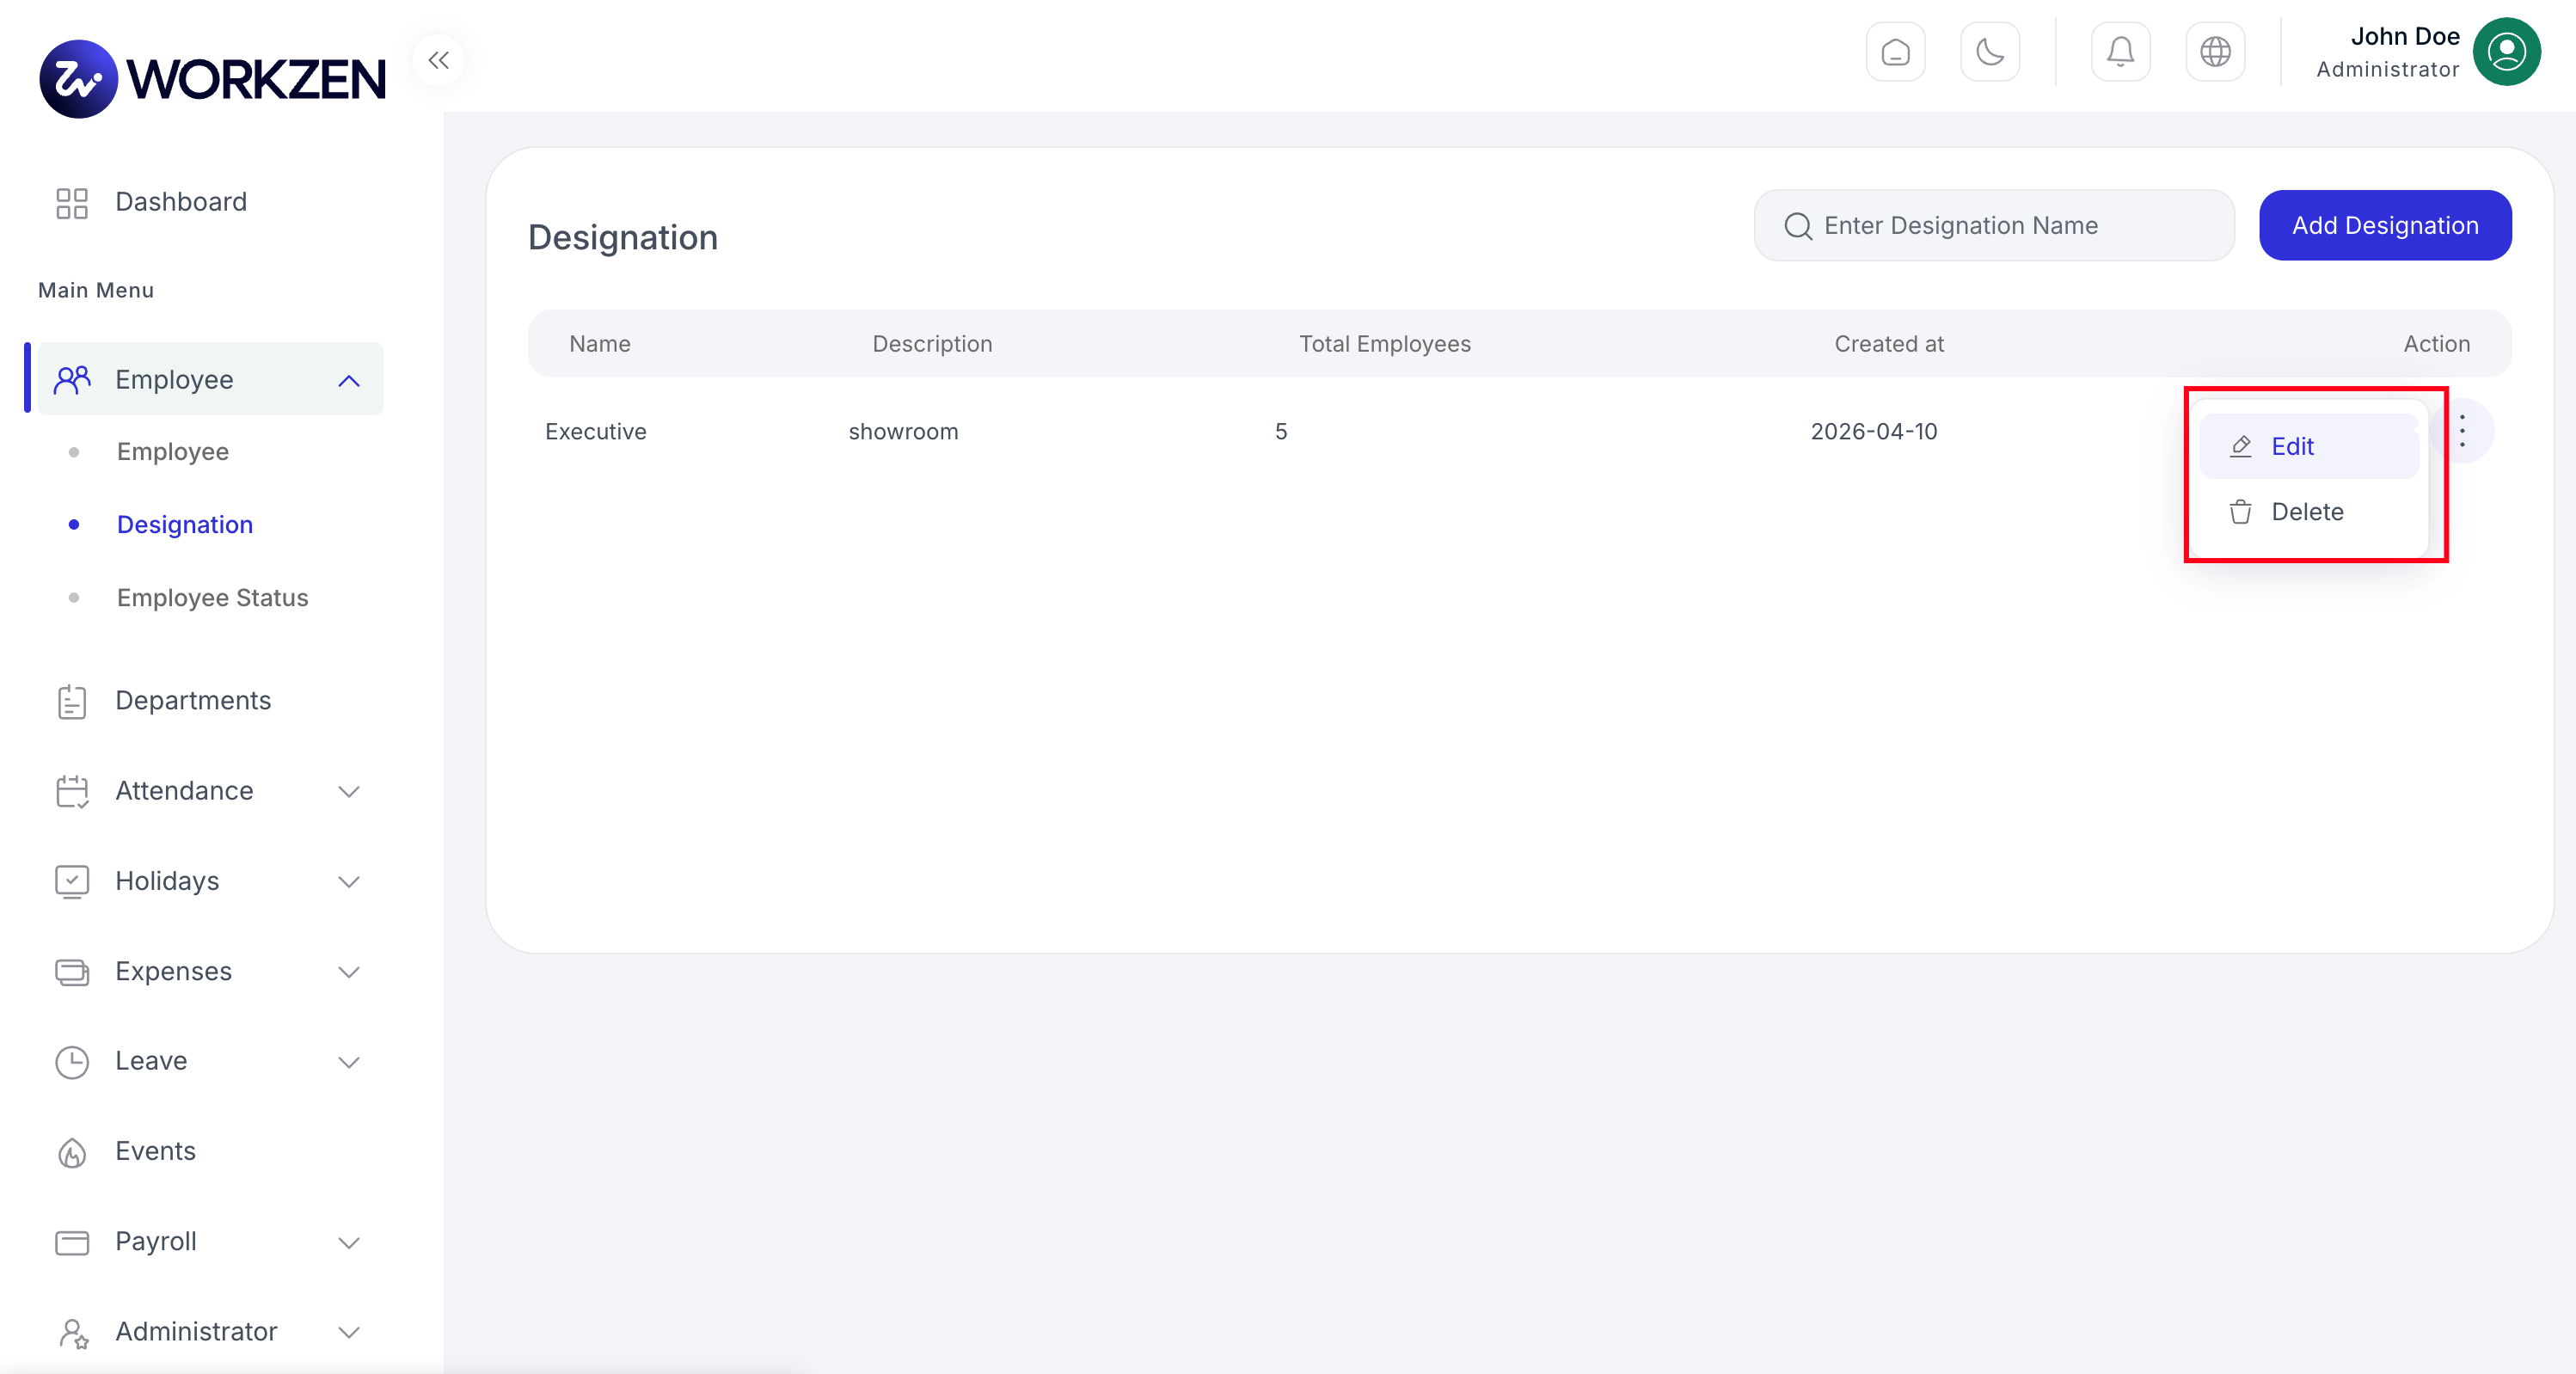
Task: Click the Expenses card icon
Action: tap(72, 972)
